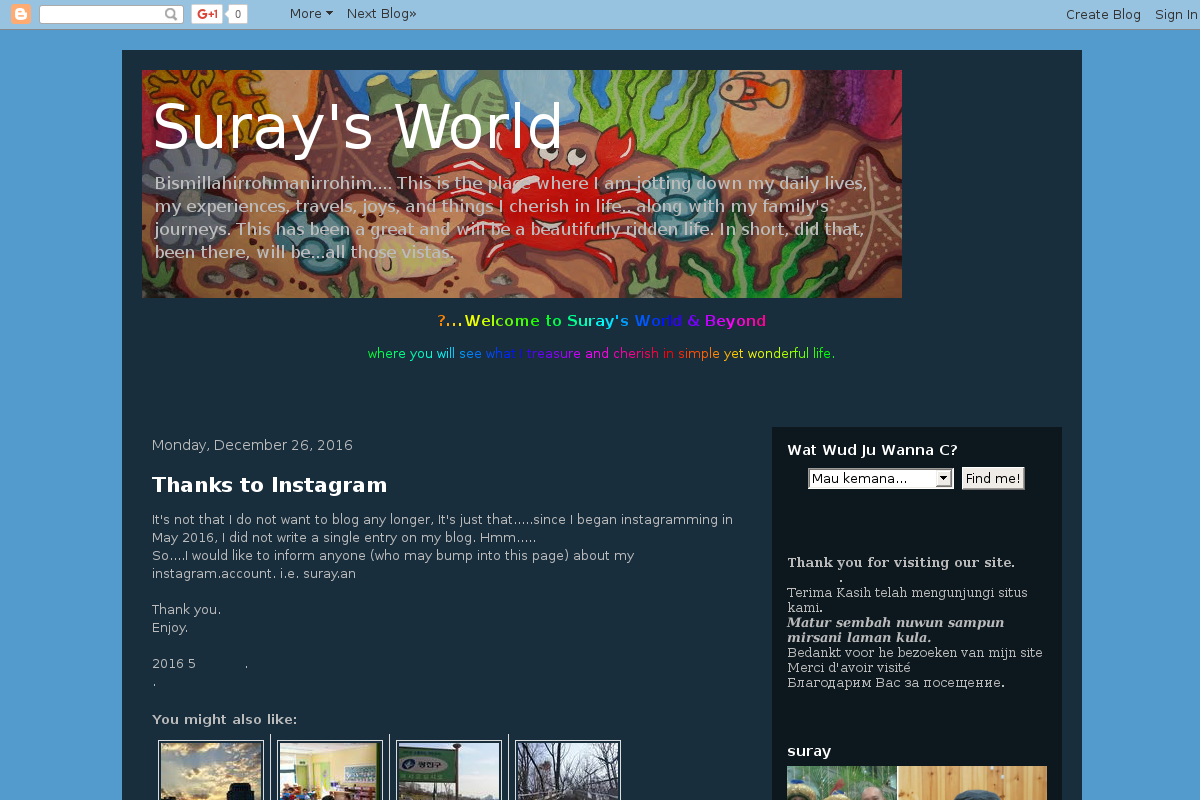Click the suray profile photo in sidebar

click(916, 783)
